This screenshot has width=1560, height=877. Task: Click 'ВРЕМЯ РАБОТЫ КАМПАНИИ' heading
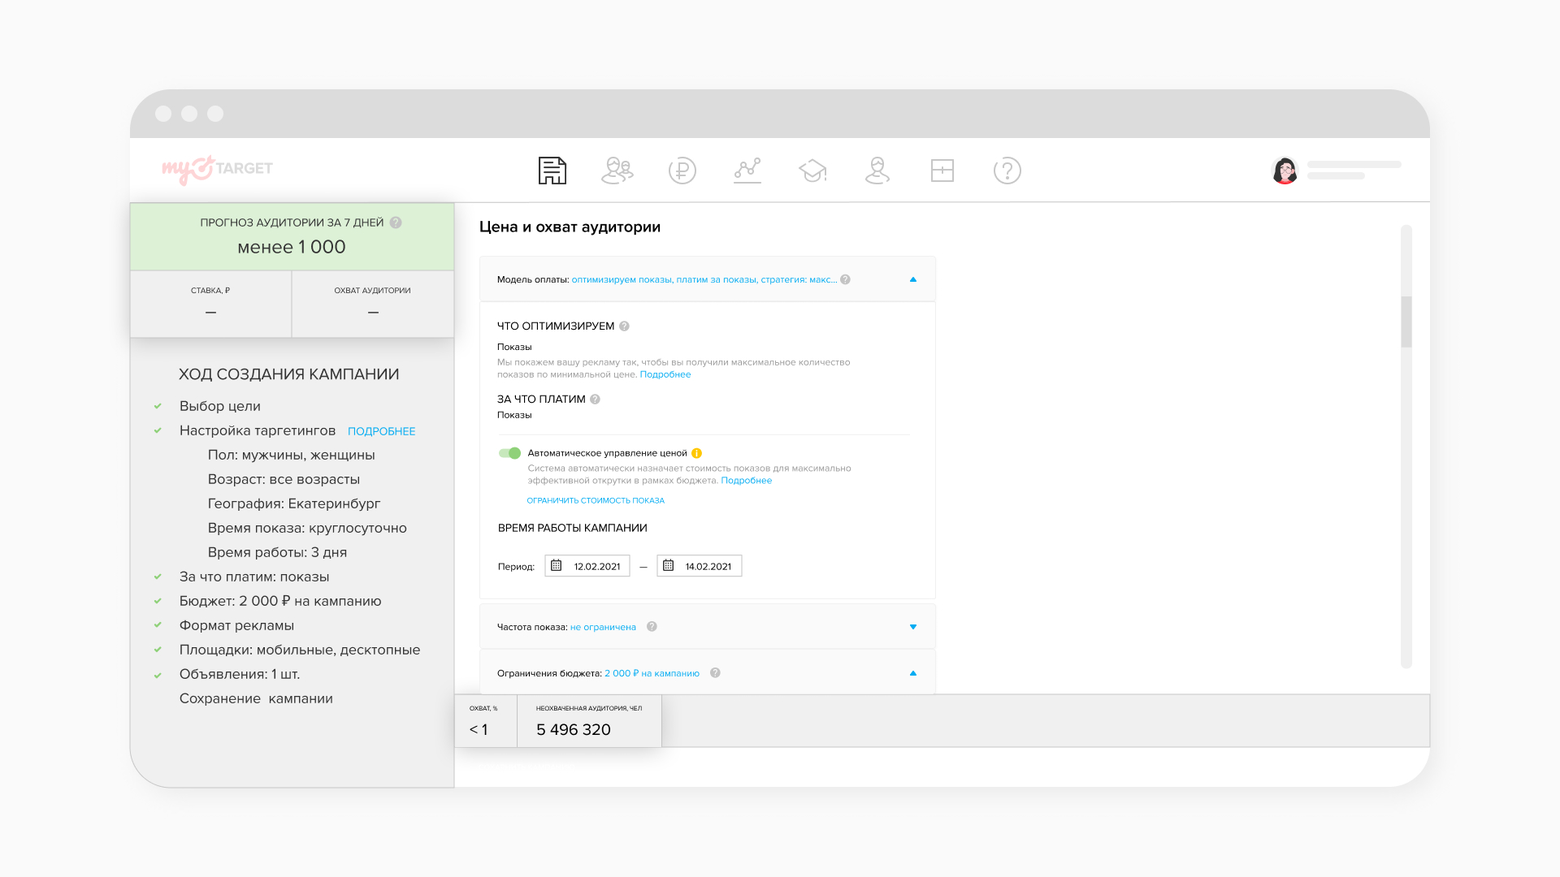pos(572,528)
